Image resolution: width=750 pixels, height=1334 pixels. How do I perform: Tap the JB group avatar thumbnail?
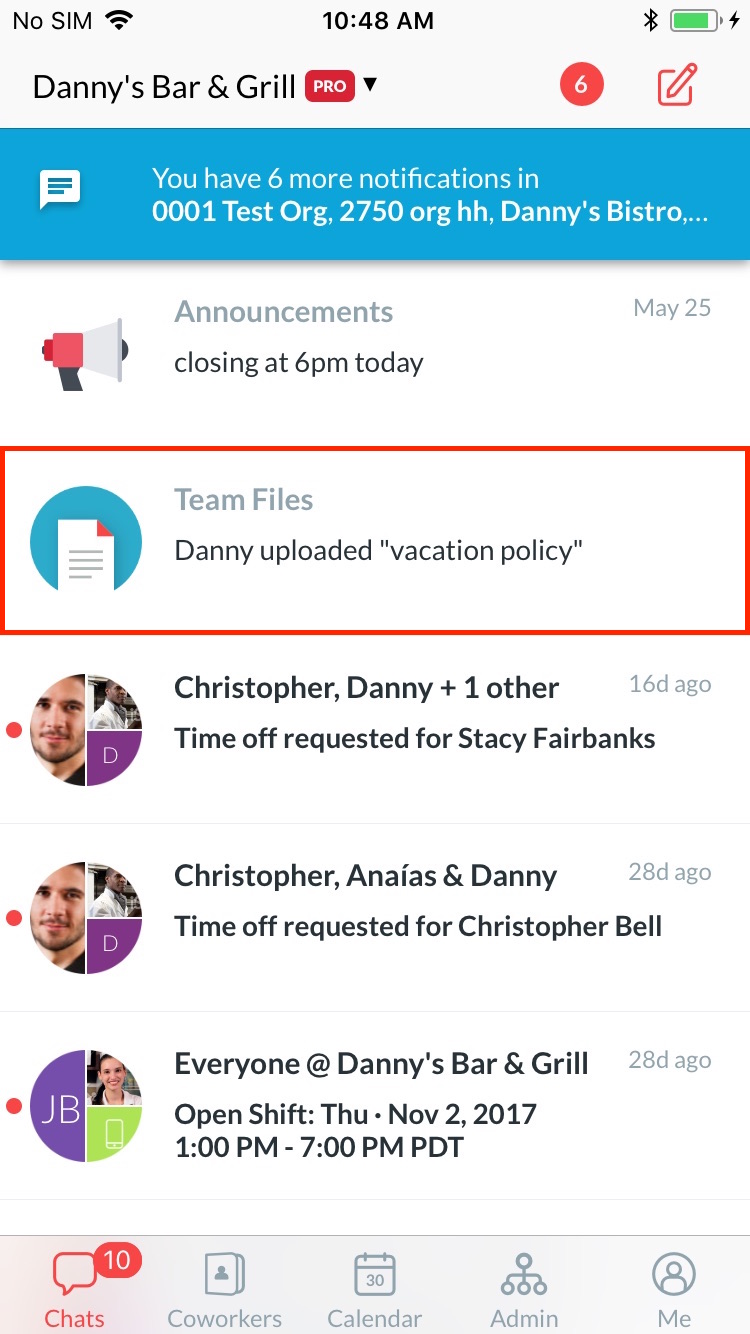(x=86, y=1105)
